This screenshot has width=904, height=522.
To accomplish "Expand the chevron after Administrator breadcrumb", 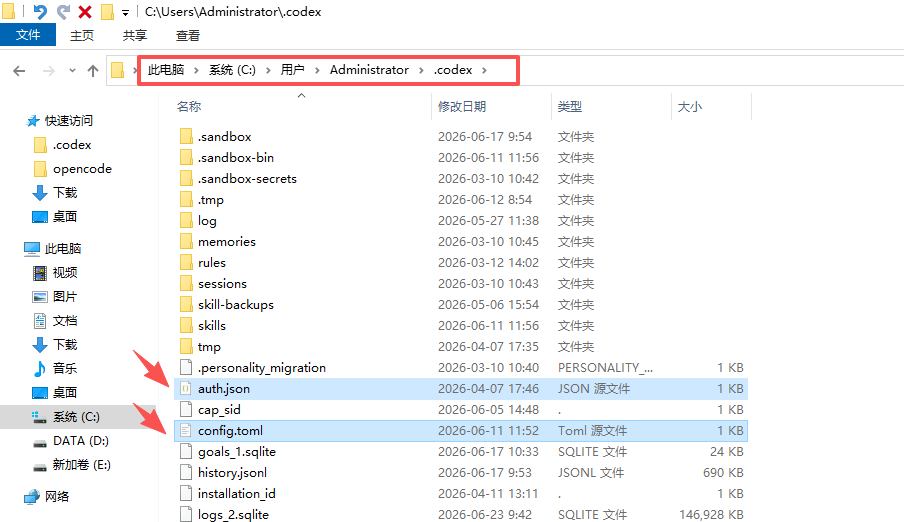I will (421, 70).
